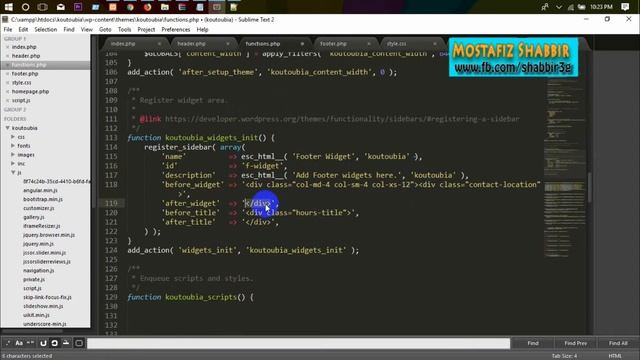Select script.js in open files list
The width and height of the screenshot is (640, 360).
click(21, 100)
